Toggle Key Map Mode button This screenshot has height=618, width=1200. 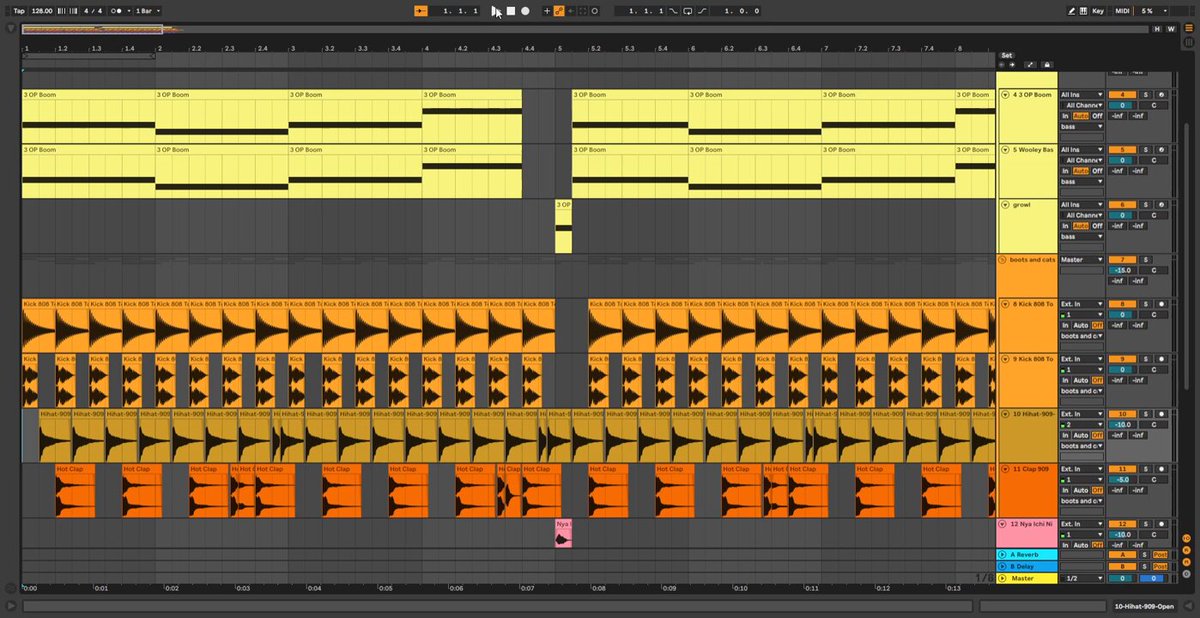(1098, 10)
